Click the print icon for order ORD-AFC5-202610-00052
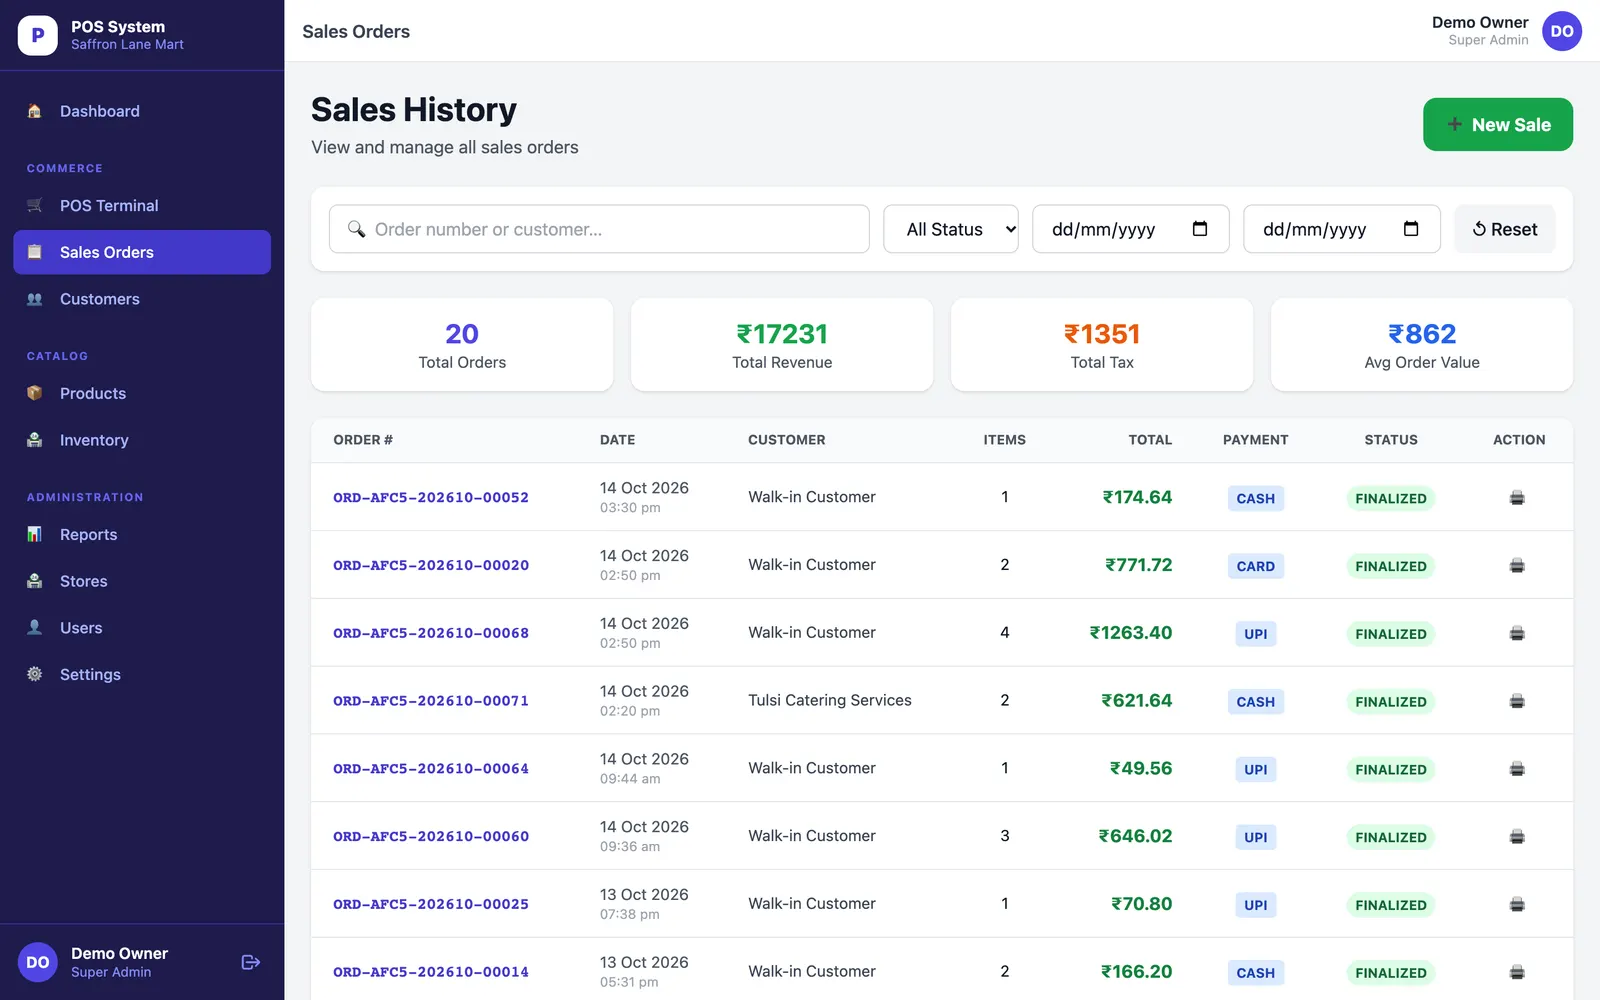 tap(1517, 498)
